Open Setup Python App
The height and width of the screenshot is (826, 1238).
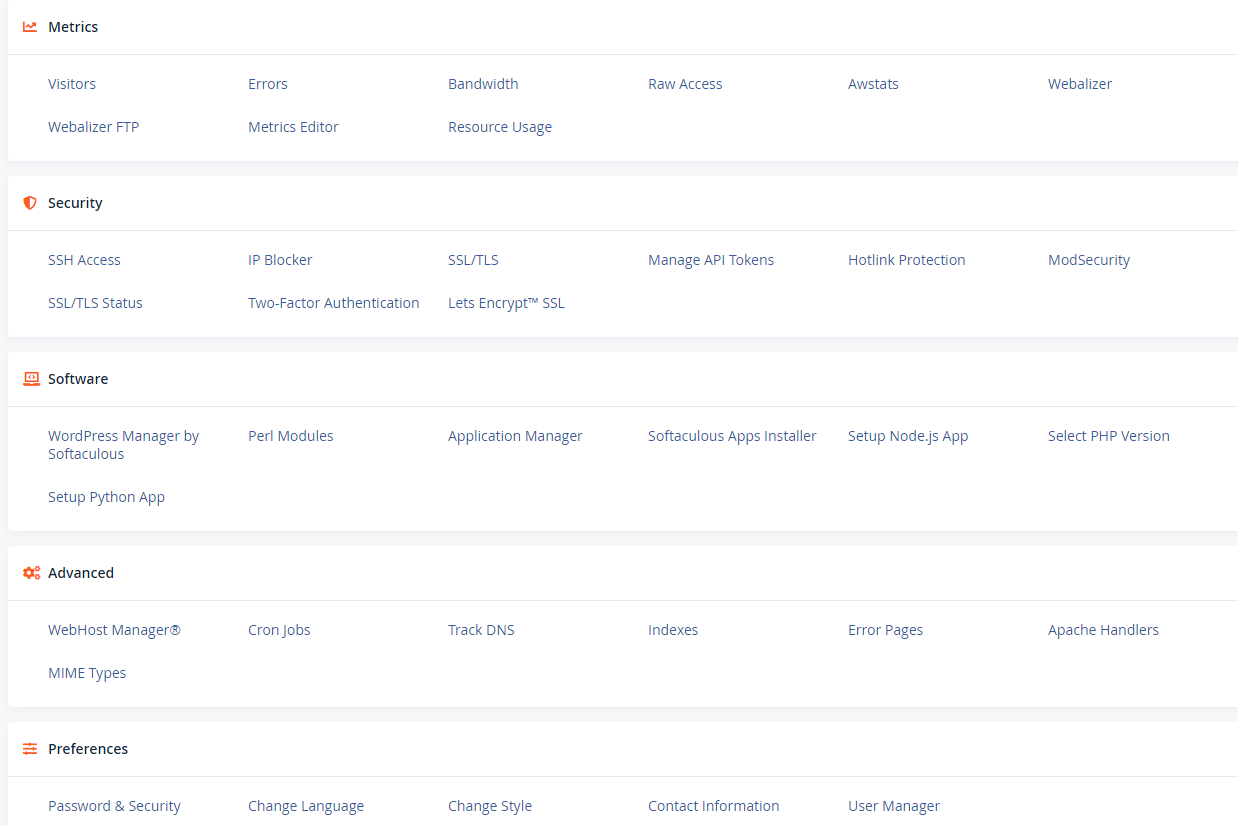[106, 497]
